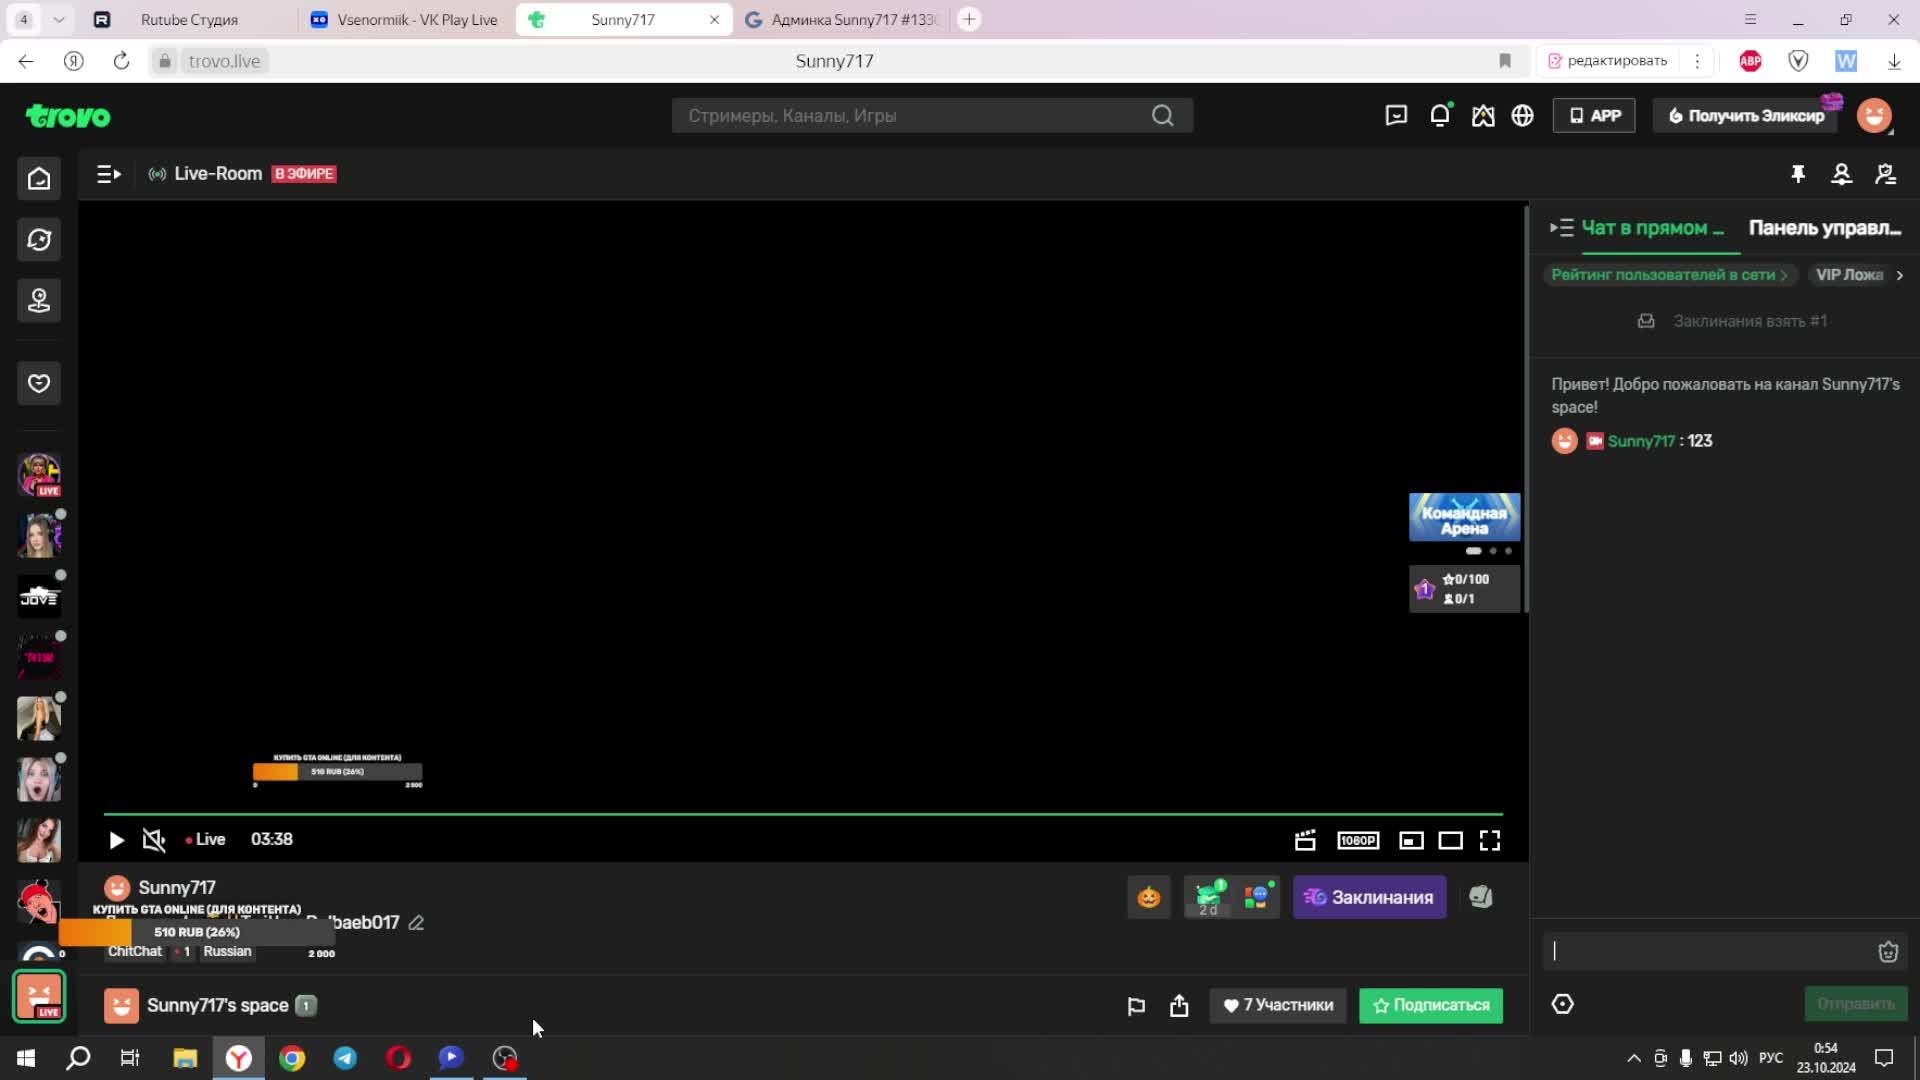Expand online user ranking chevron
The width and height of the screenshot is (1920, 1080).
[1784, 275]
